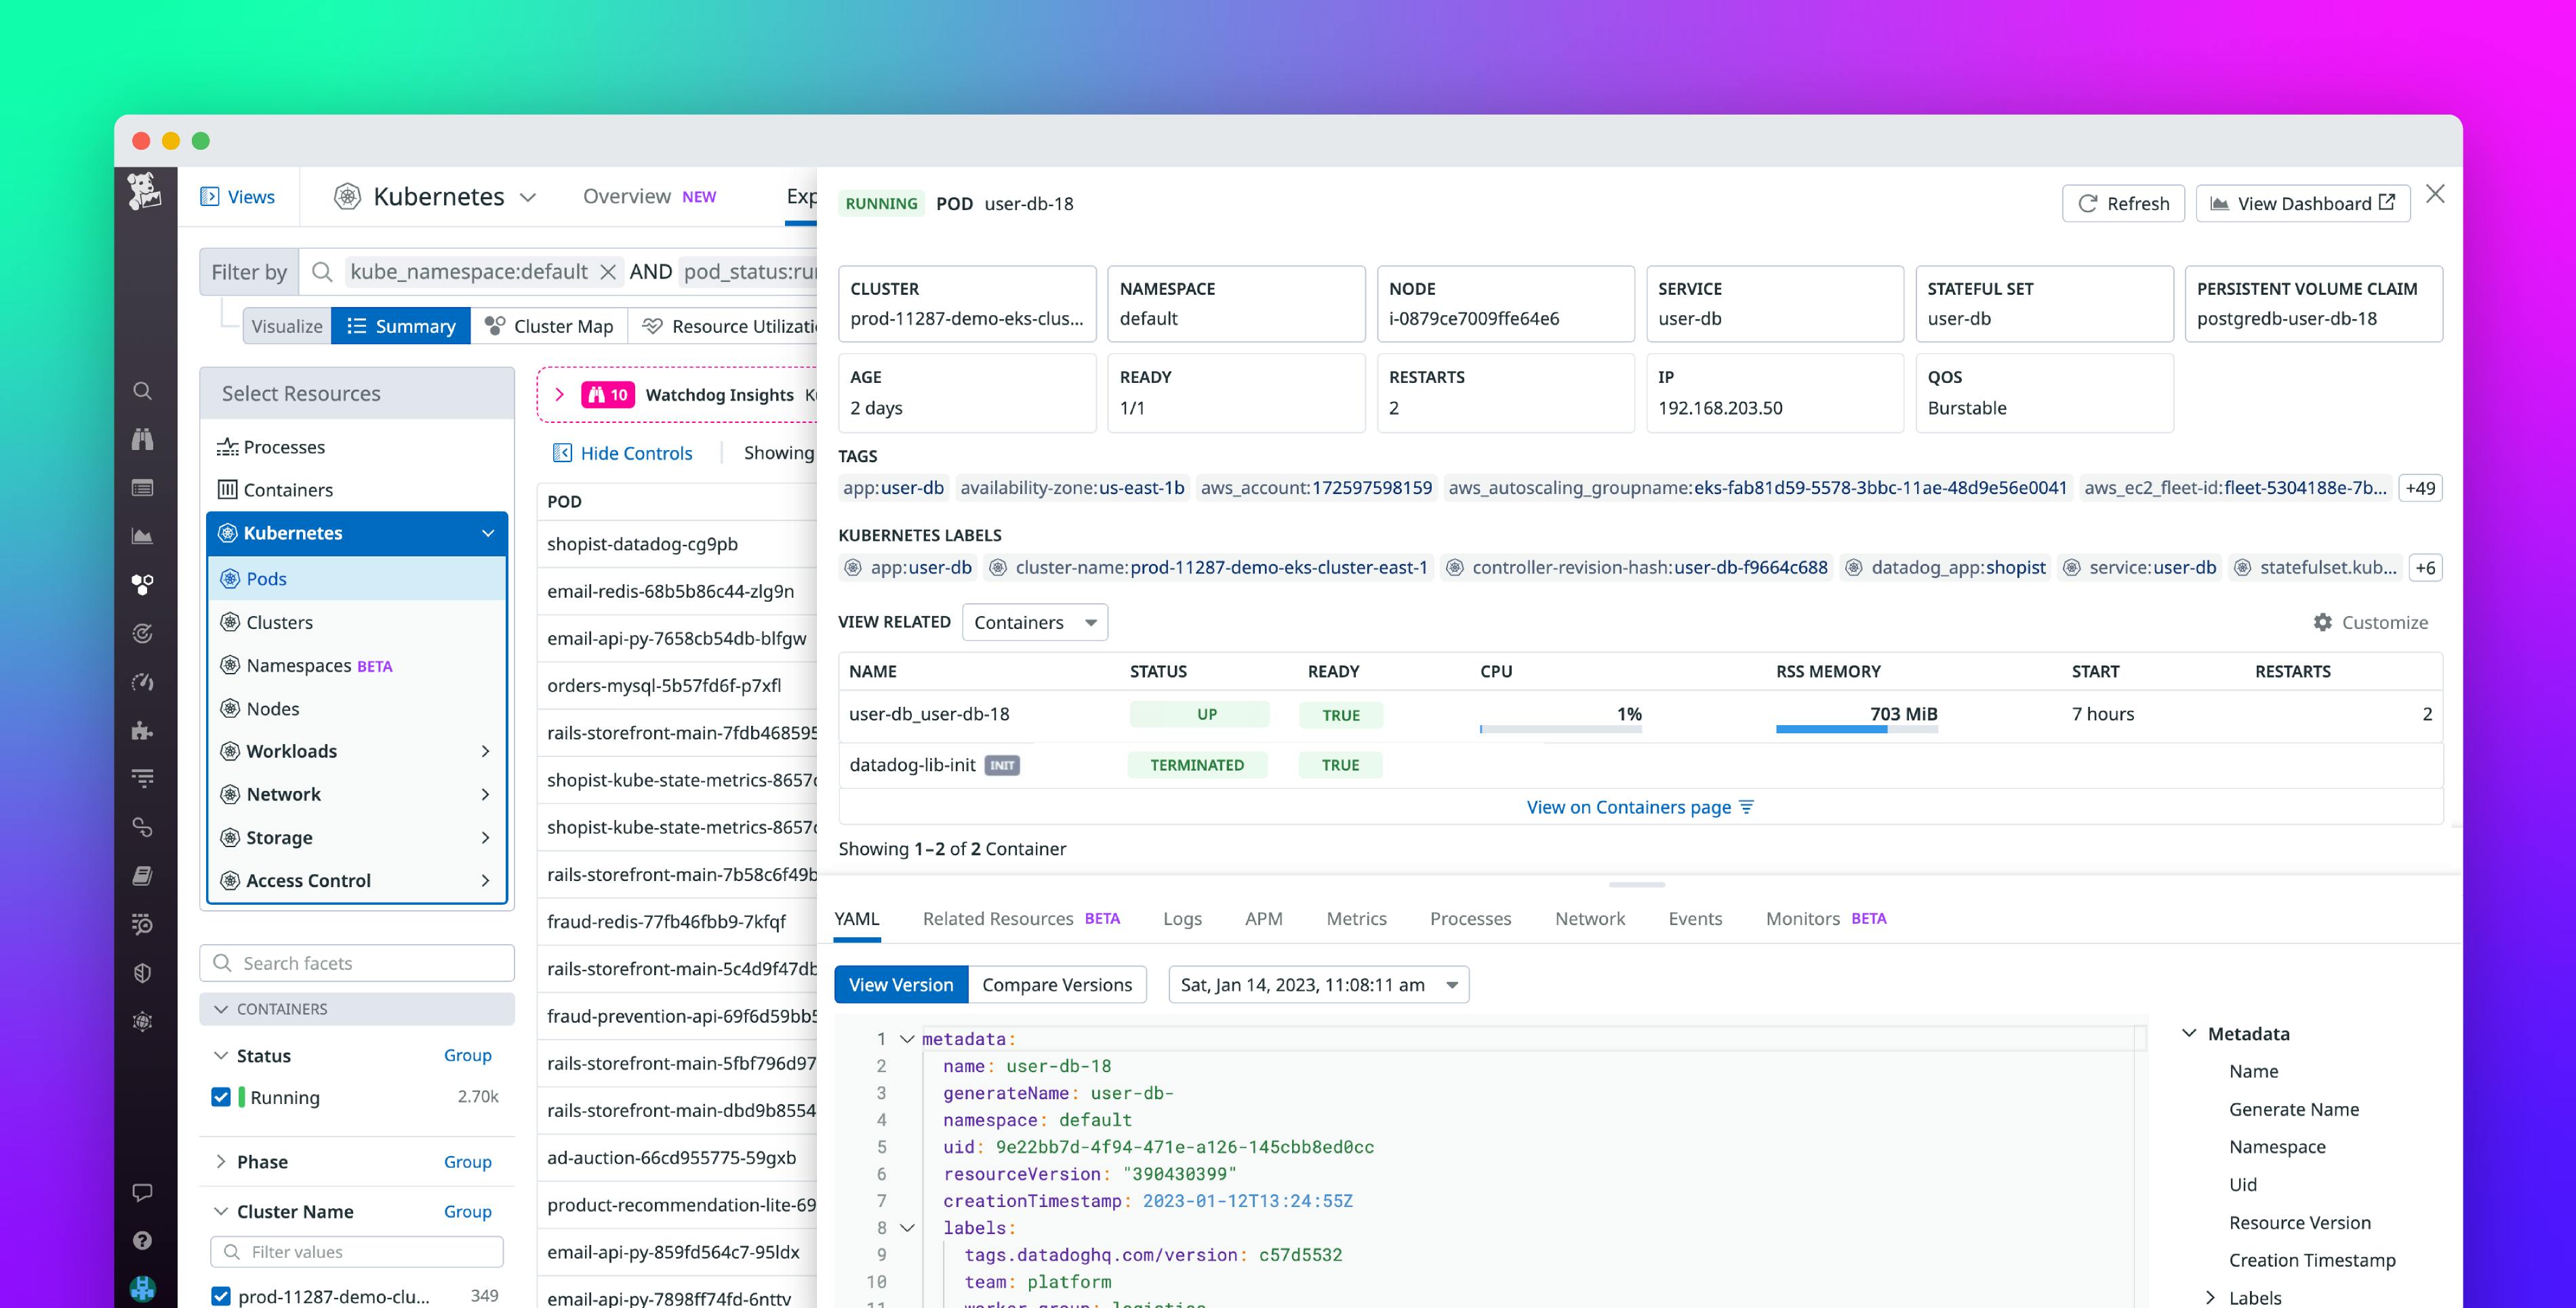Click the Refresh button
The height and width of the screenshot is (1308, 2576).
(x=2123, y=203)
